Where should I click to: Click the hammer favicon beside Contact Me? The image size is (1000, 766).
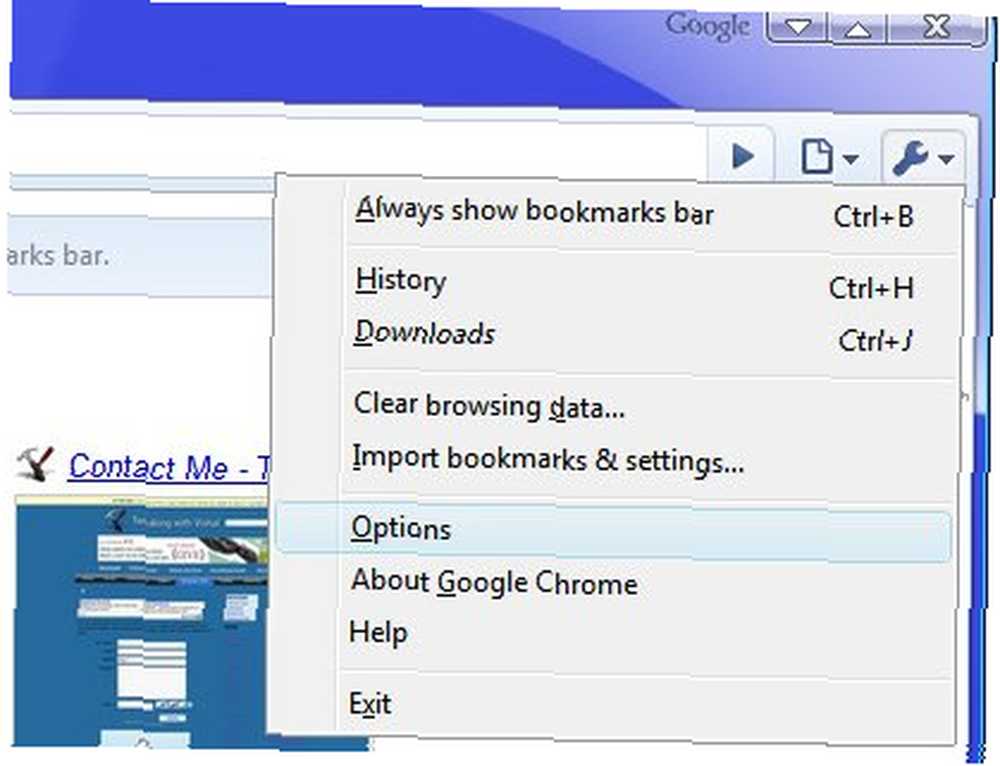click(x=36, y=464)
